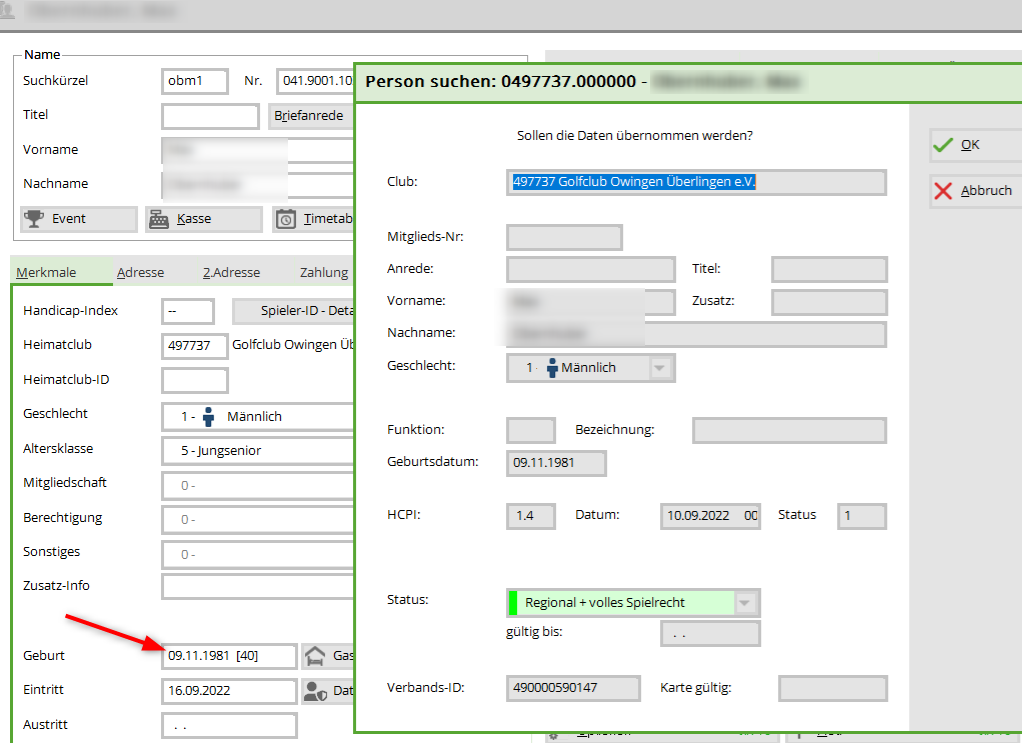
Task: Click into the Geburt date field
Action: point(229,656)
